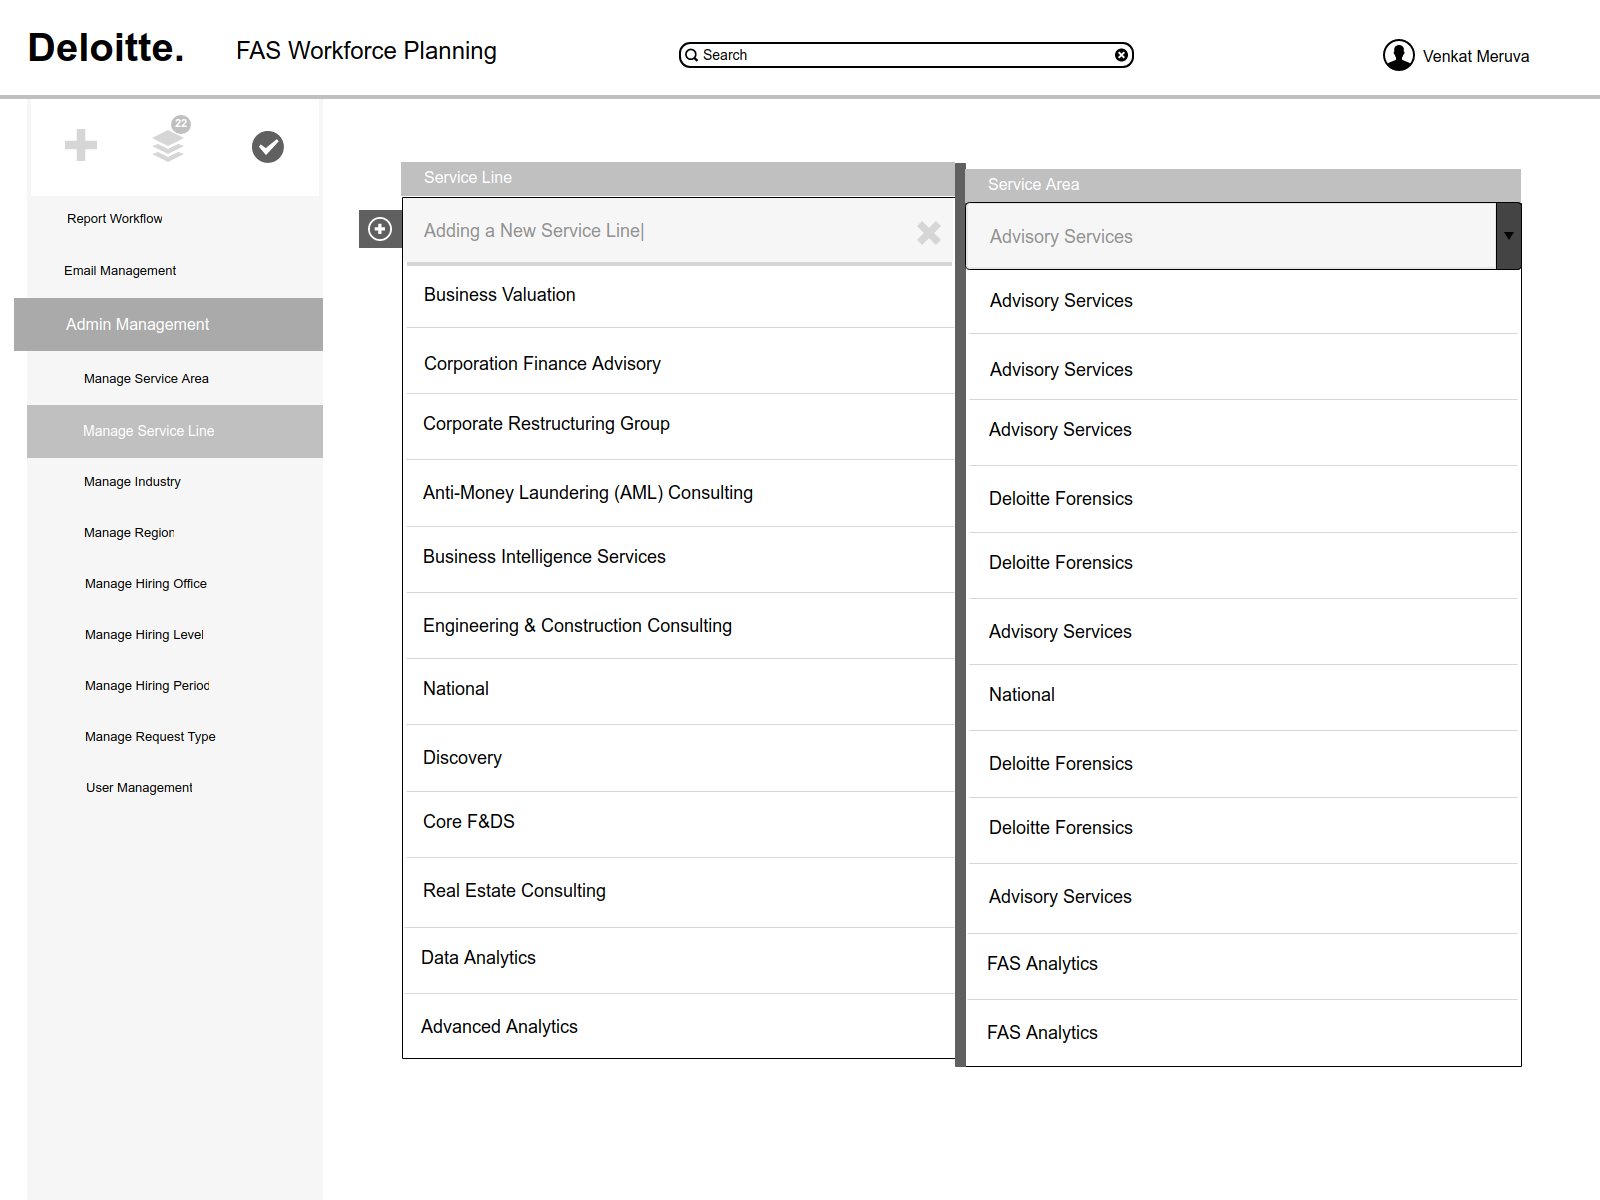Open Venkat Meruva user avatar
The width and height of the screenshot is (1600, 1200).
(1398, 55)
